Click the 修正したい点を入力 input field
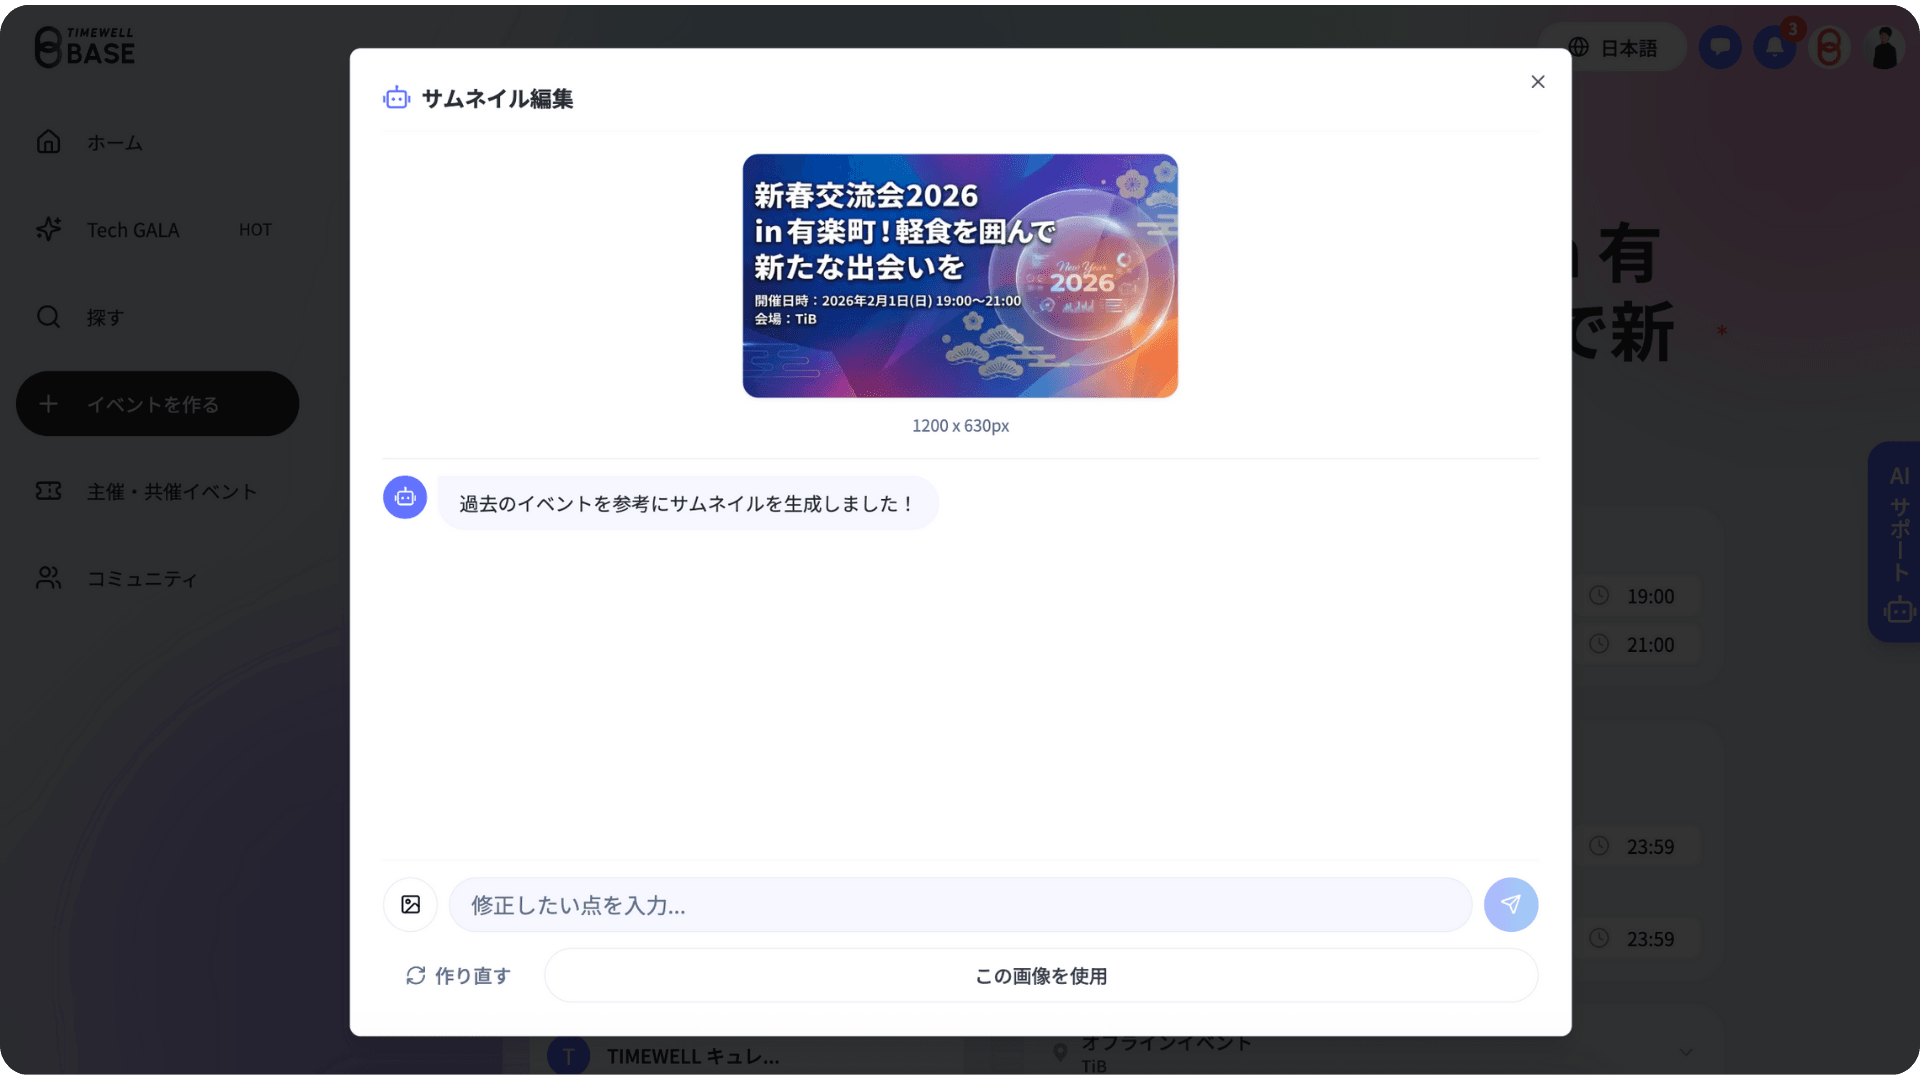Screen dimensions: 1920x1080 960,904
